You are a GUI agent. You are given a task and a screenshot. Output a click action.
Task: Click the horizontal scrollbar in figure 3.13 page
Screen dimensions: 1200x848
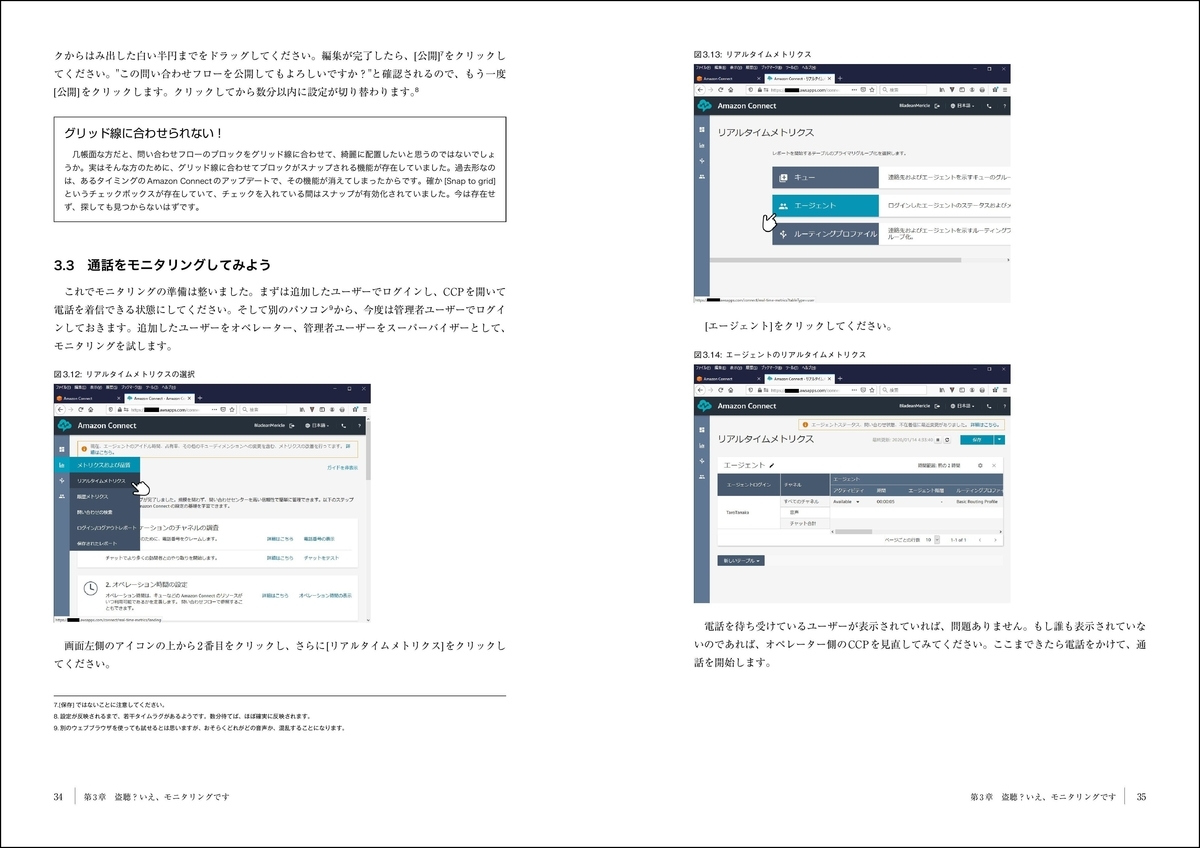coord(835,260)
